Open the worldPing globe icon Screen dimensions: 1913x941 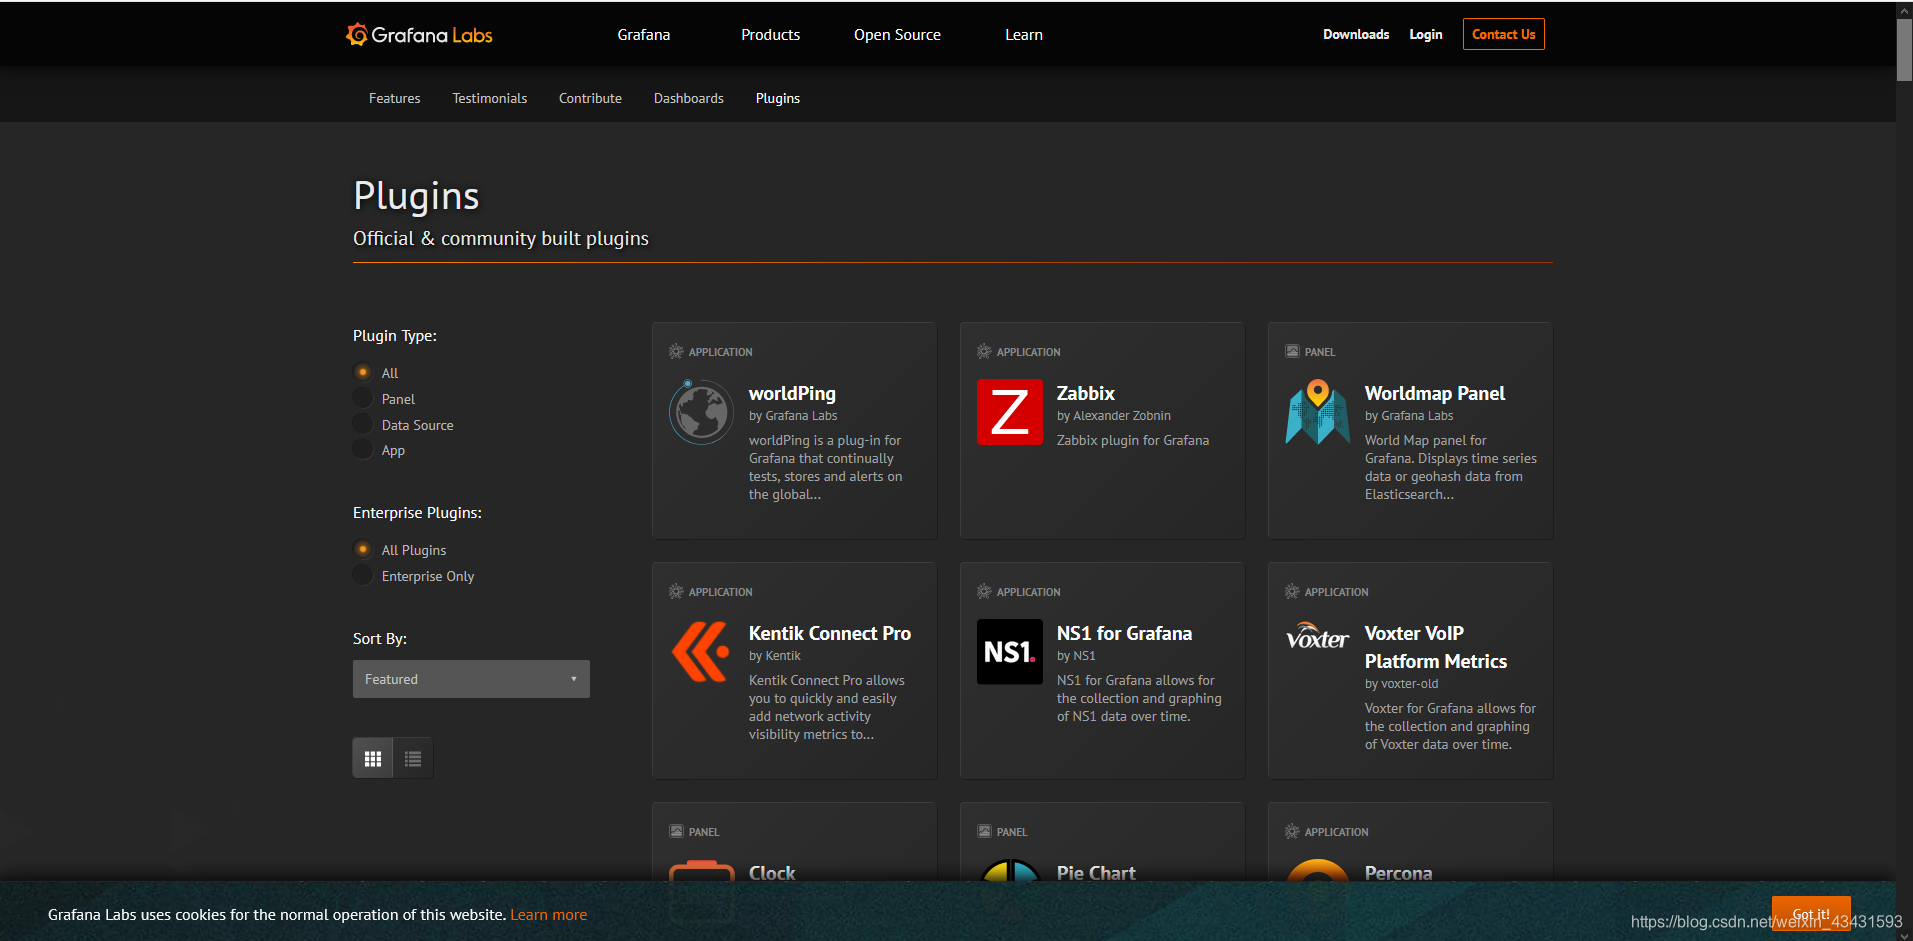click(701, 412)
